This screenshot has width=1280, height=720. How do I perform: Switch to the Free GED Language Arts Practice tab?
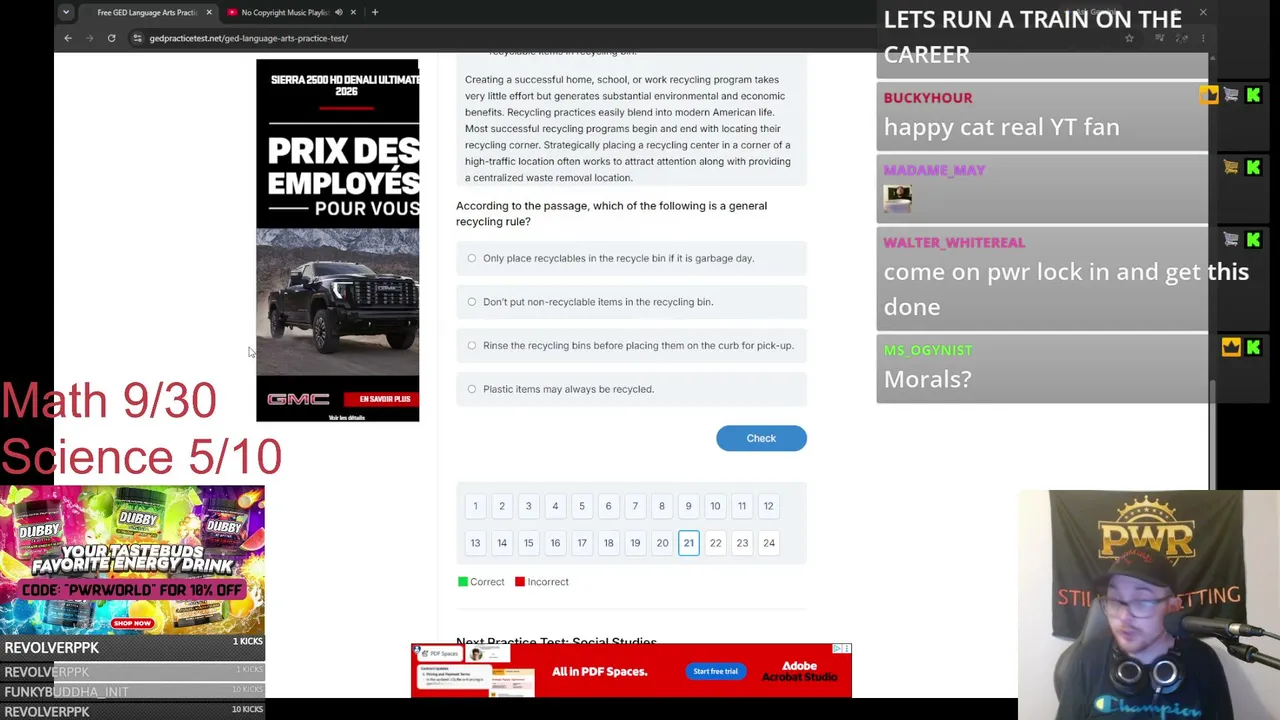pyautogui.click(x=146, y=12)
